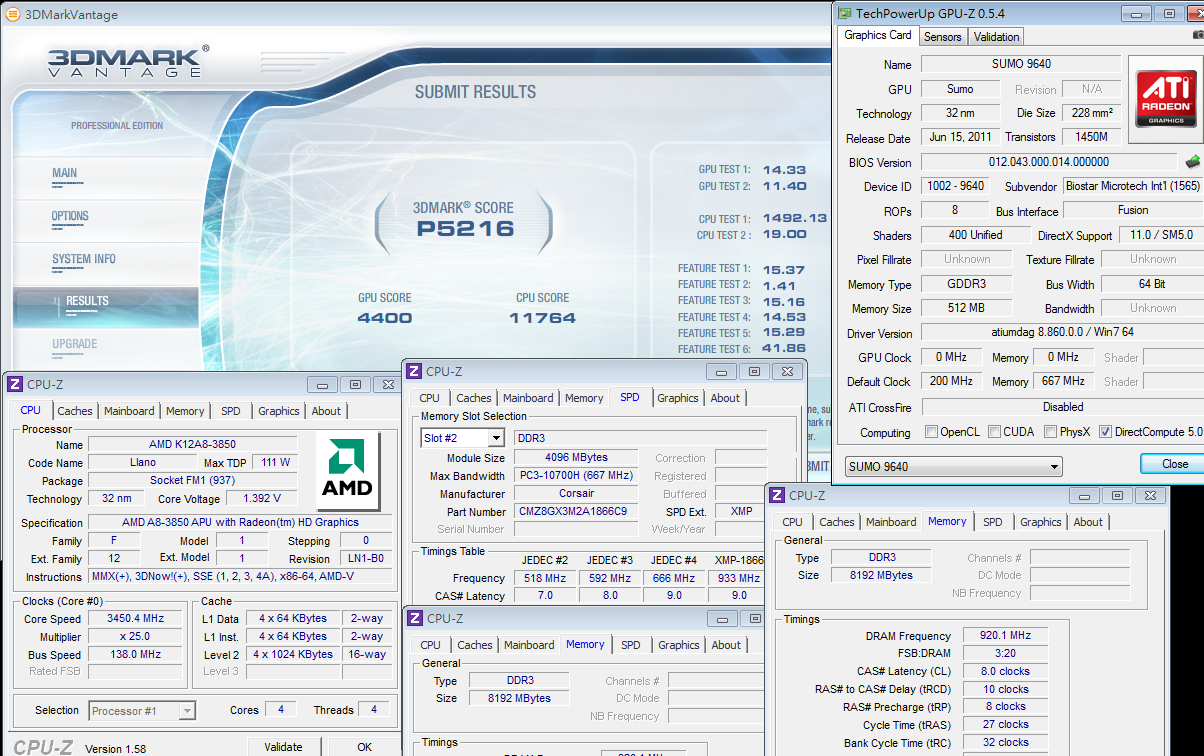This screenshot has height=756, width=1204.
Task: Click the Core Speed value 3450.4 MHz
Action: pos(135,619)
